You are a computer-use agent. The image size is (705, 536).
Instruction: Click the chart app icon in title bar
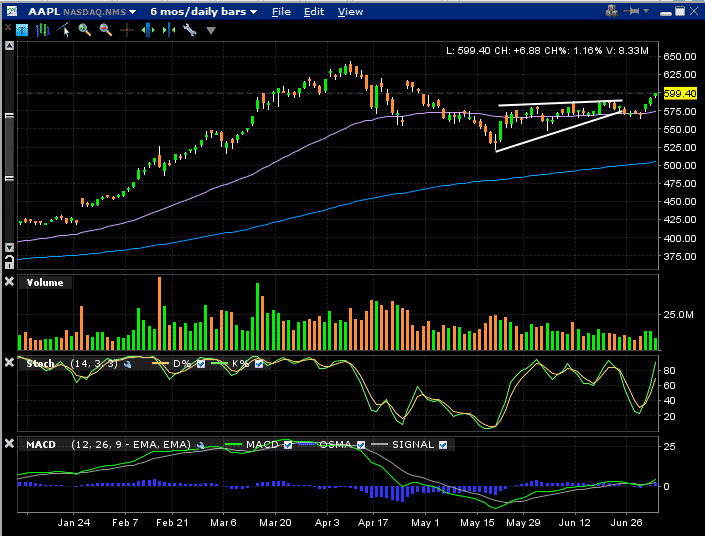click(12, 11)
